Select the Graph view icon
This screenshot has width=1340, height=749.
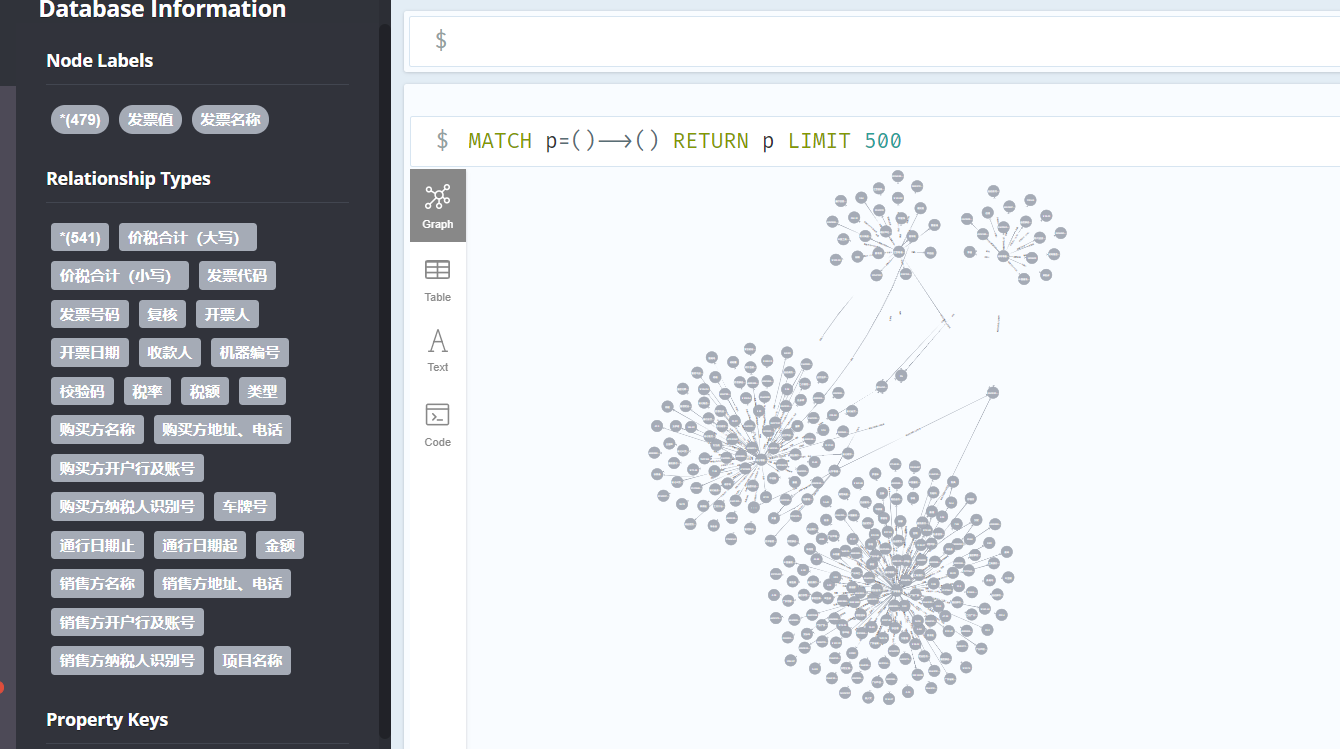coord(437,205)
